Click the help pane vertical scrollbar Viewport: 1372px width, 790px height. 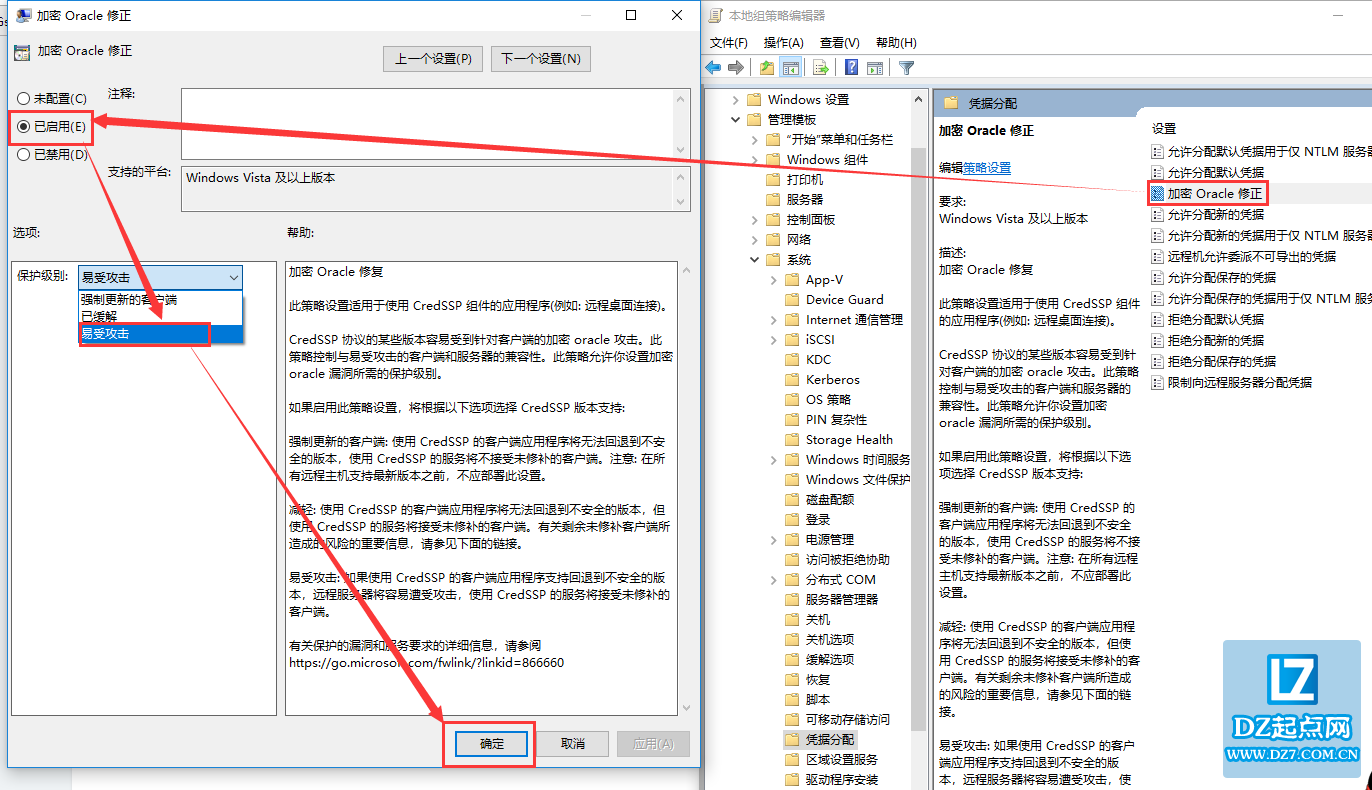click(x=684, y=488)
